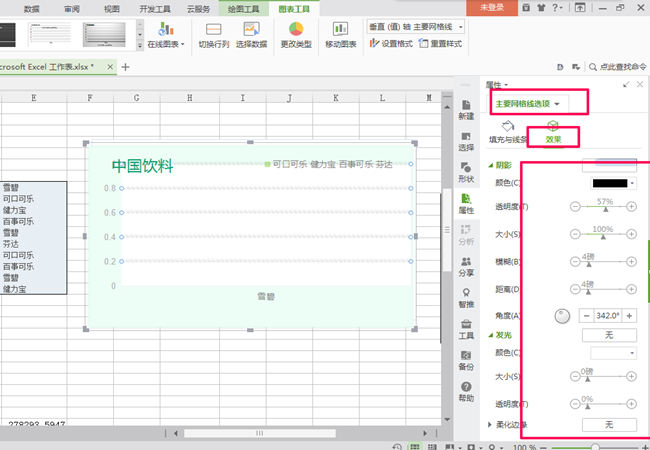Click the question mark help icon
The width and height of the screenshot is (650, 450).
555,7
